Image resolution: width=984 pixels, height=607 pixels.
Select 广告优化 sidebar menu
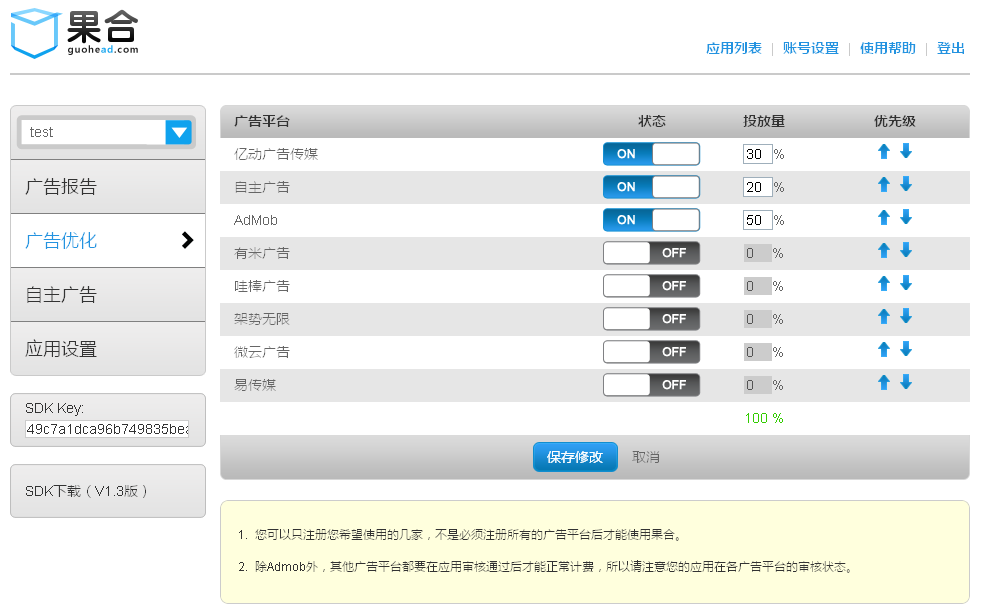pos(108,240)
